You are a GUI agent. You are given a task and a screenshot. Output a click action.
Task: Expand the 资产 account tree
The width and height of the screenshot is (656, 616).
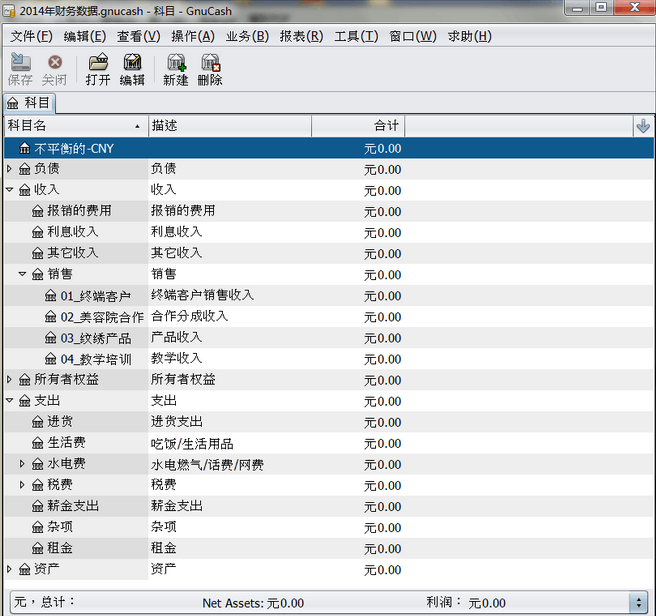(9, 569)
